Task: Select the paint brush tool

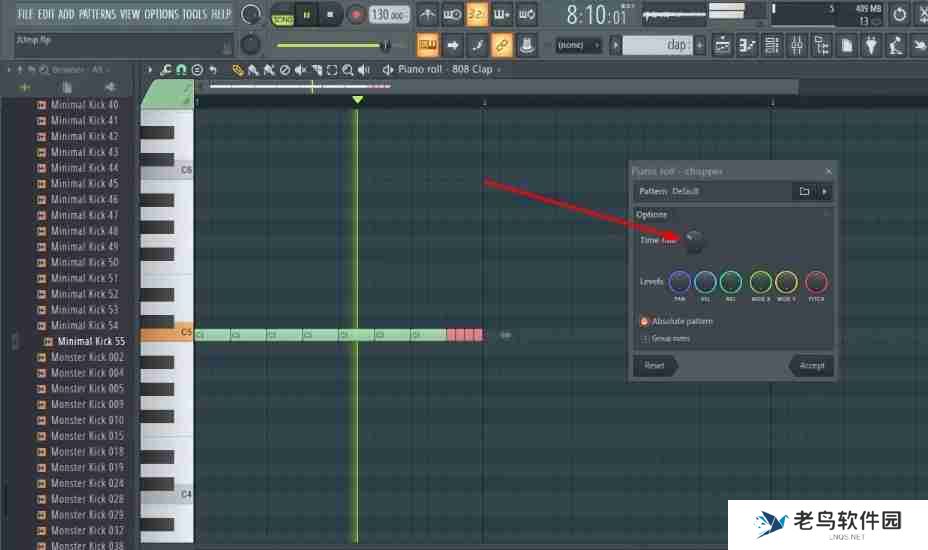Action: click(253, 70)
